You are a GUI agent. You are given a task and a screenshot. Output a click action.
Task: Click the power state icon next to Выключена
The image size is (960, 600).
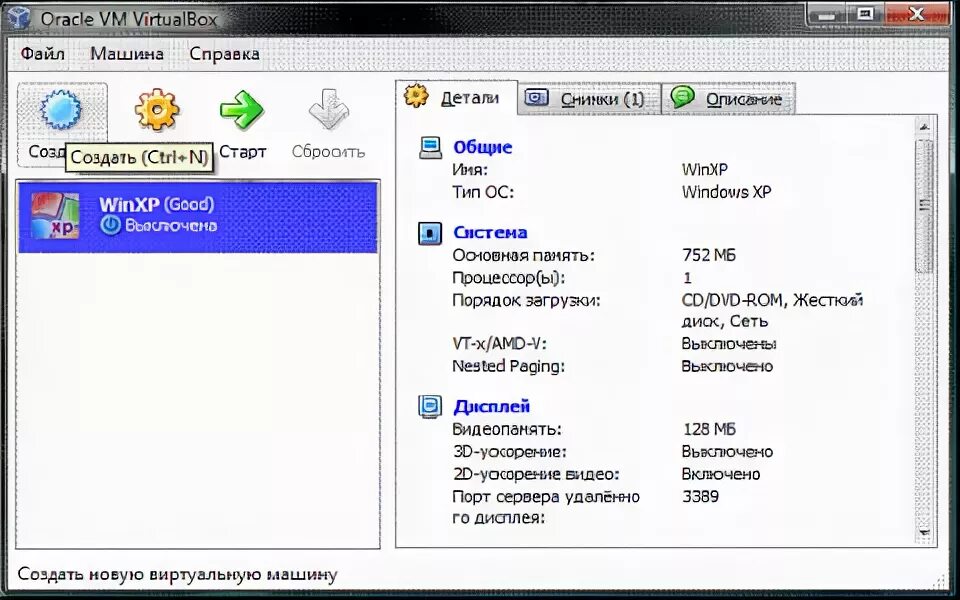pos(110,225)
